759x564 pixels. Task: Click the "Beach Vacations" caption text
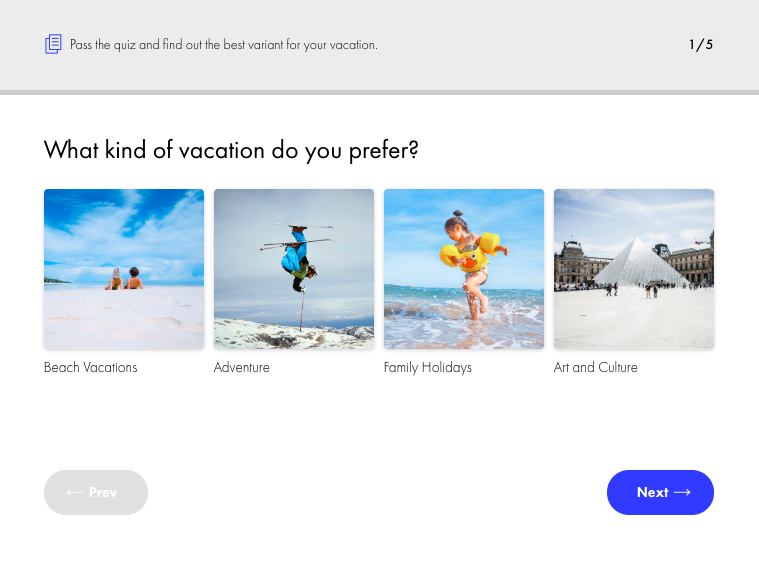pyautogui.click(x=91, y=367)
